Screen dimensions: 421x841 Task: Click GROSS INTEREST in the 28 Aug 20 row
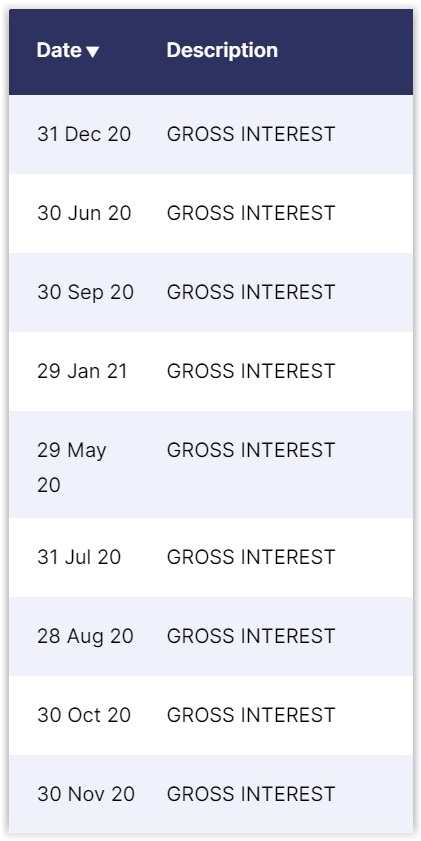pyautogui.click(x=251, y=636)
